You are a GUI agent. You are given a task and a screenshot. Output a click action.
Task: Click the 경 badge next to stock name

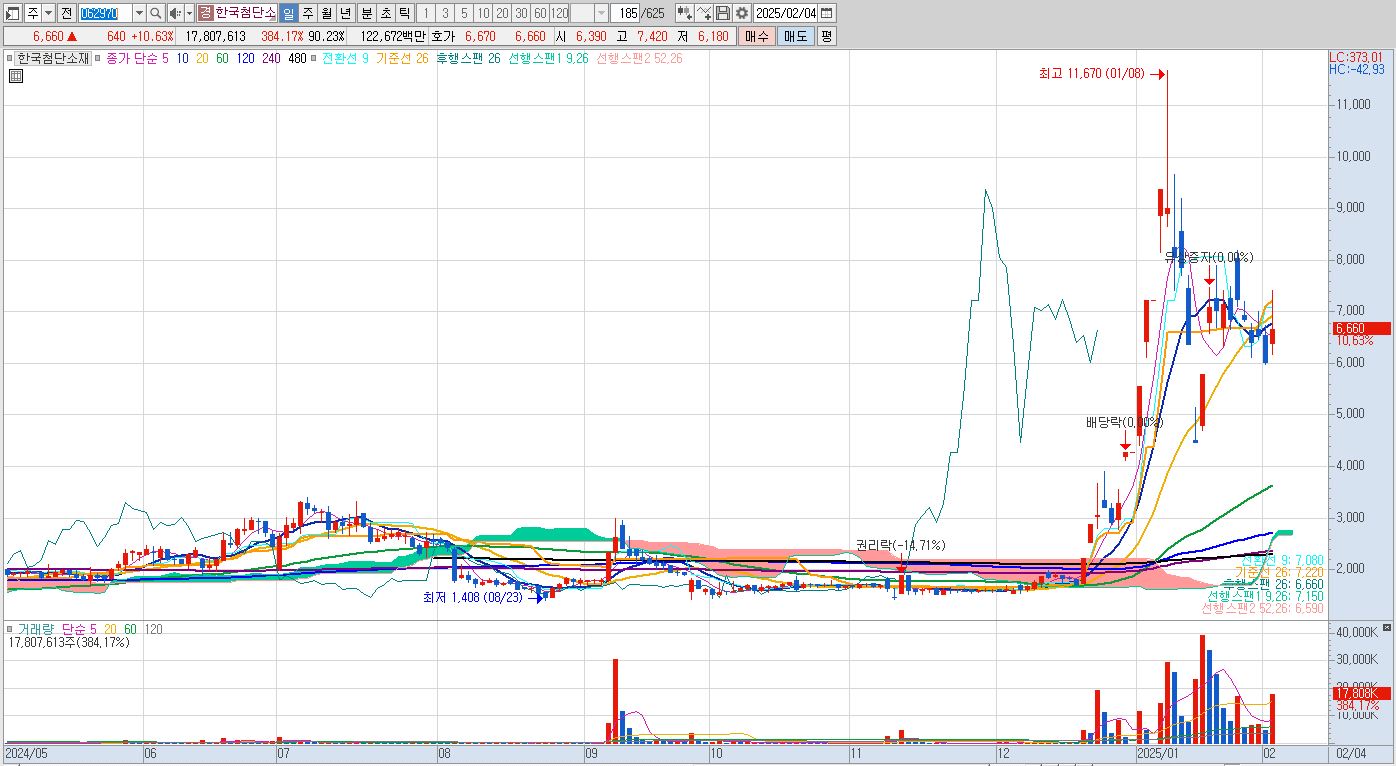205,13
